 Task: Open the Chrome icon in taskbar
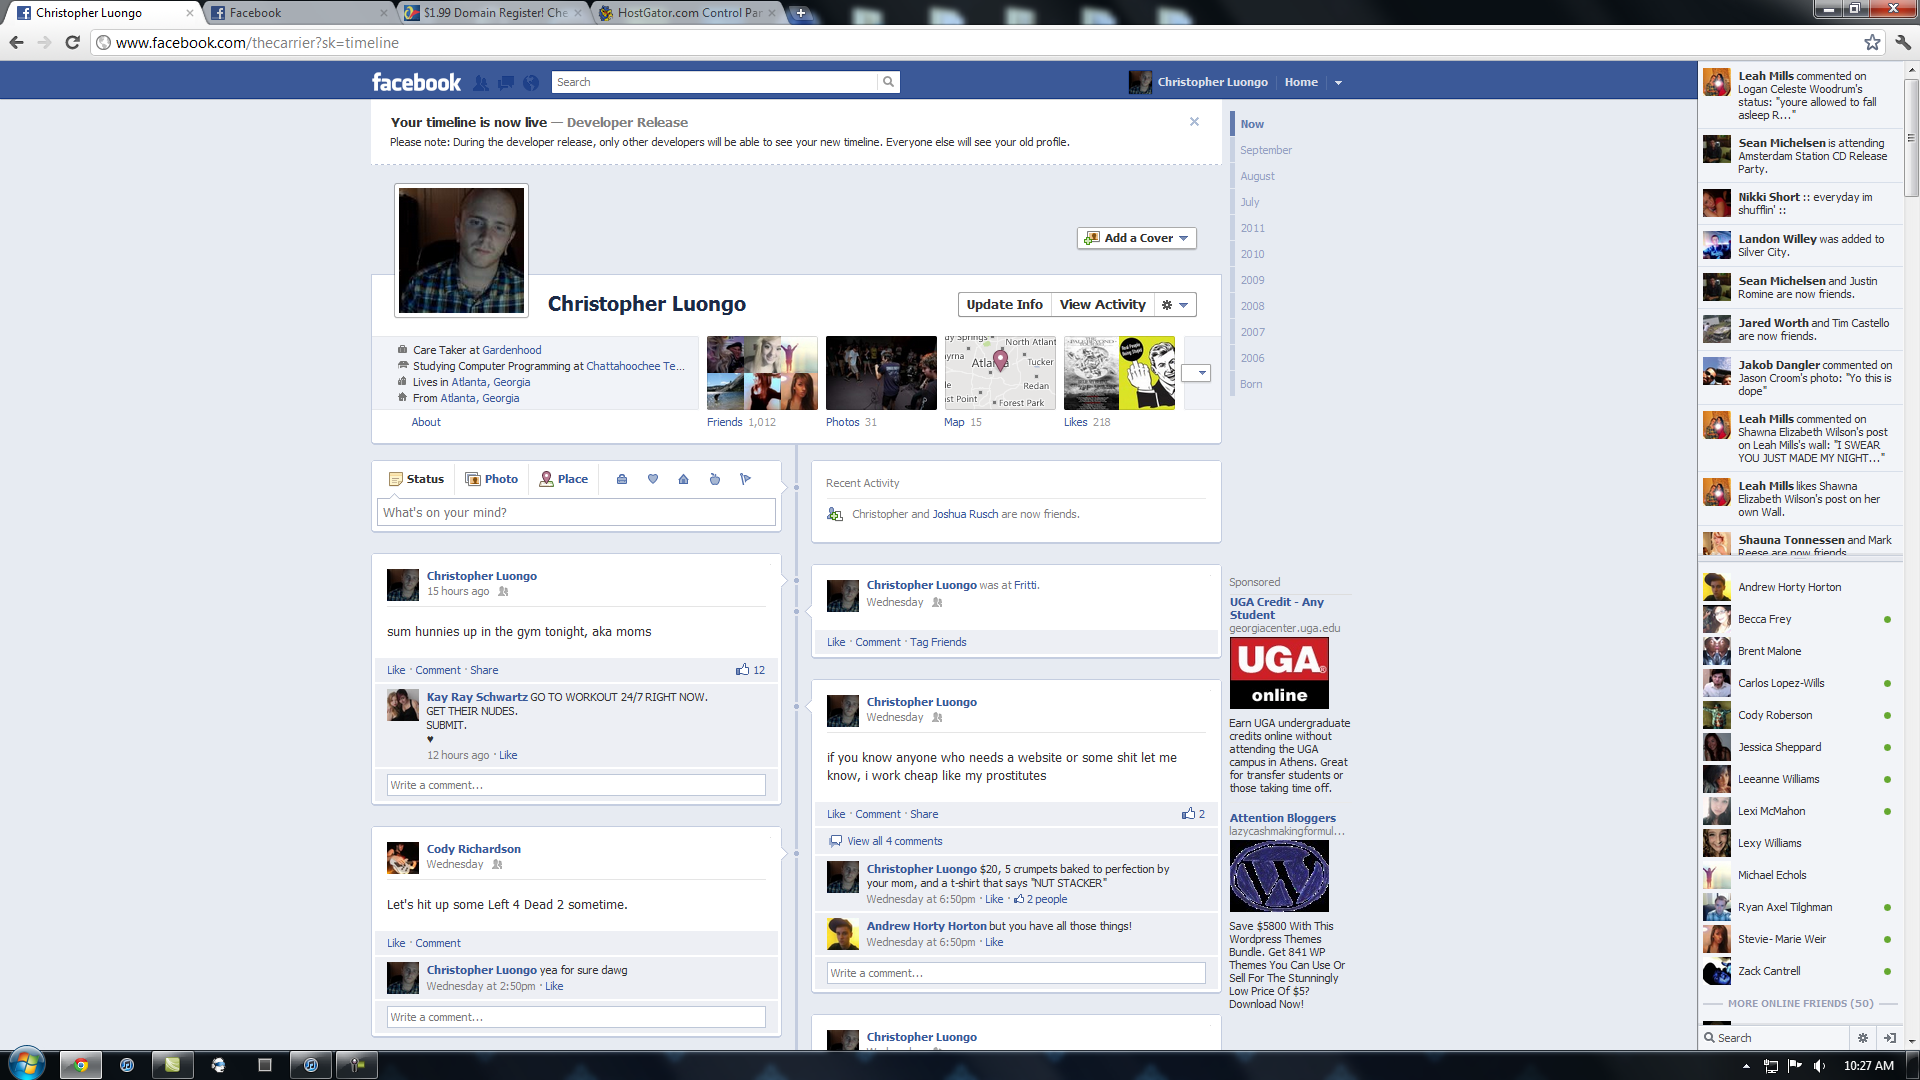[x=81, y=1065]
